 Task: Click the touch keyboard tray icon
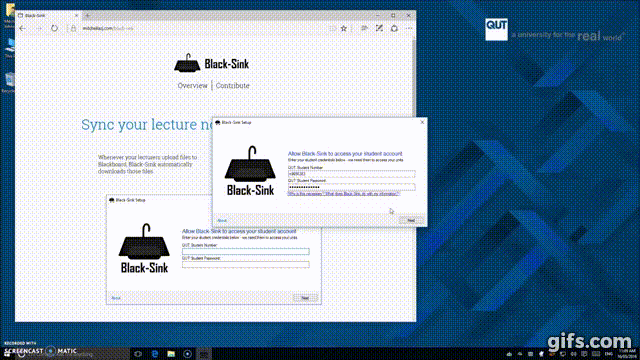click(x=596, y=354)
